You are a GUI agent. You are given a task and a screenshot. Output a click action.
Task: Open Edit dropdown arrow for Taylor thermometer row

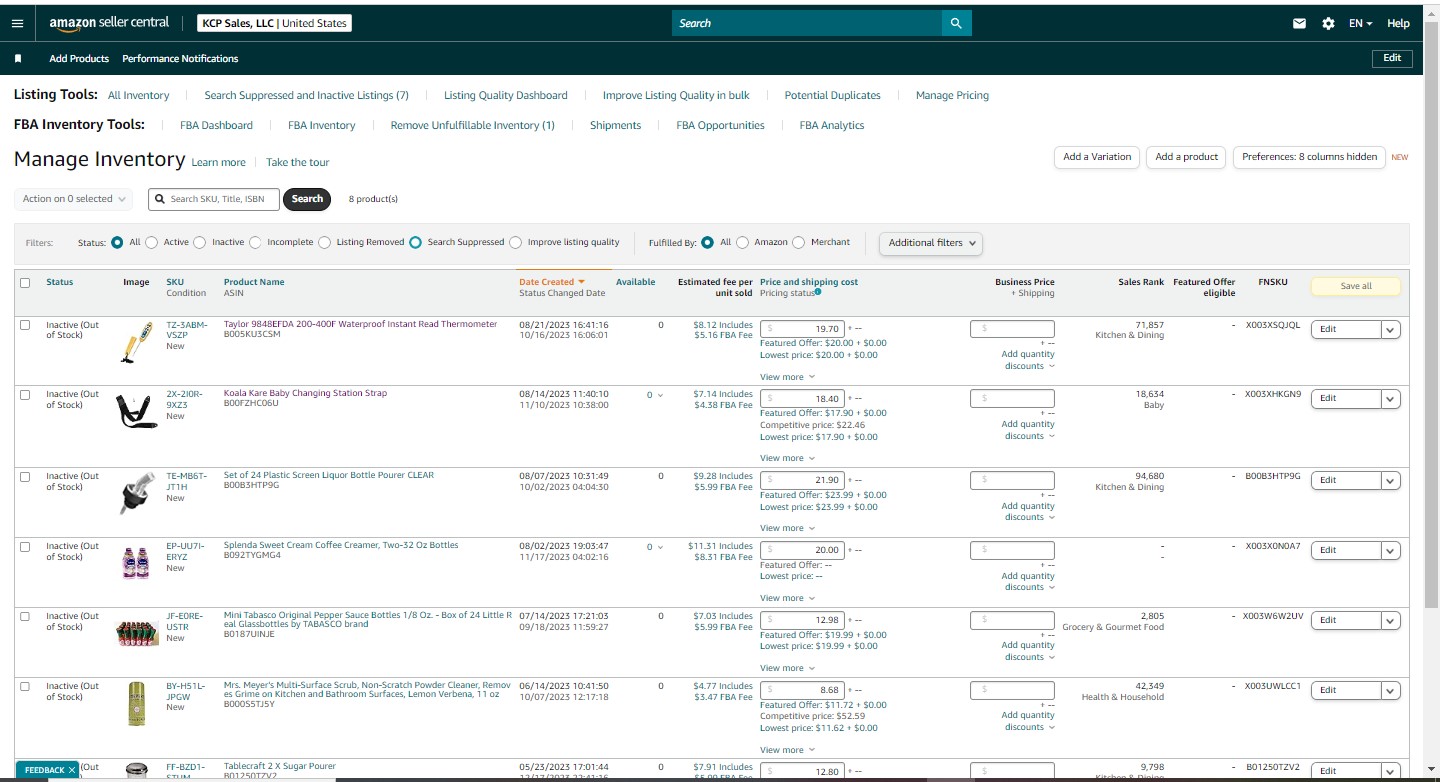[x=1390, y=329]
